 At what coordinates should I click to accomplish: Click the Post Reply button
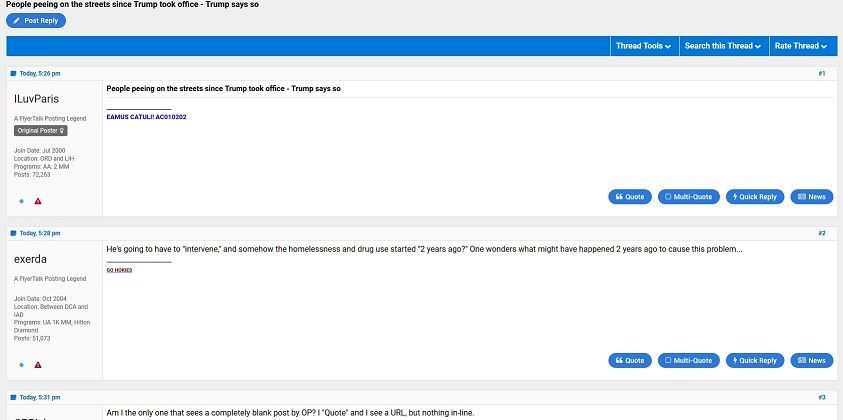click(x=36, y=20)
